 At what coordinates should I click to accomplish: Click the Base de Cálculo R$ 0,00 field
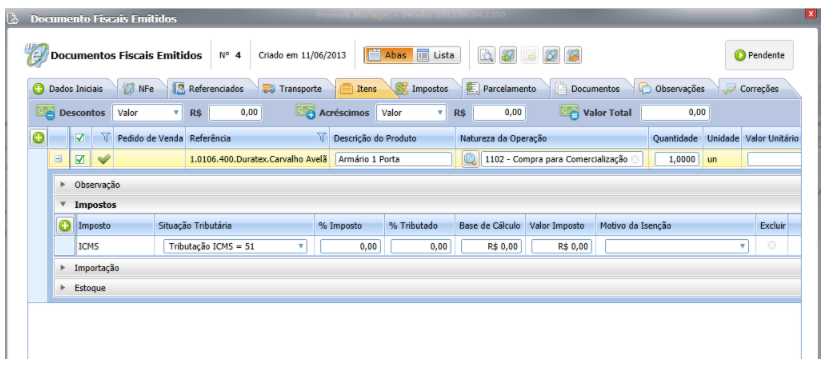point(491,246)
